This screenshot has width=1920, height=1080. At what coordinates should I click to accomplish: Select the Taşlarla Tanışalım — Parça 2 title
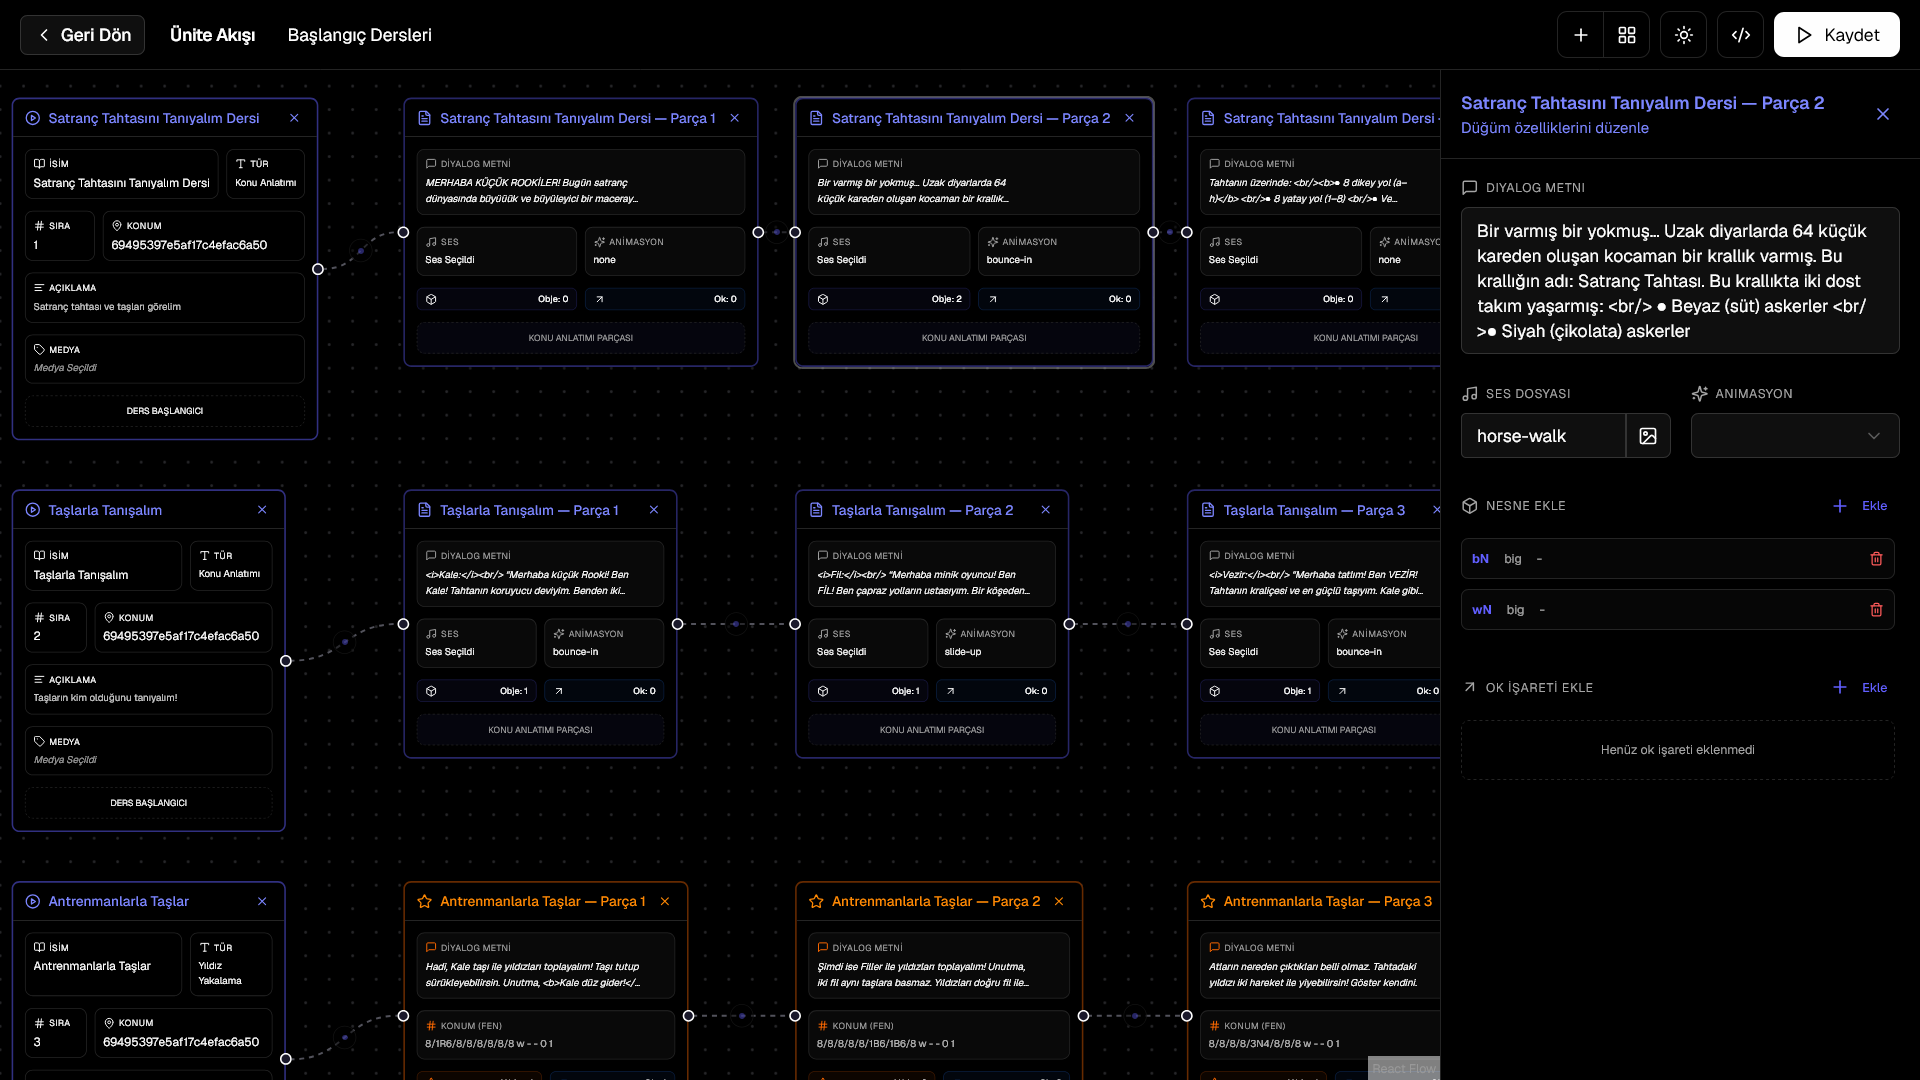(922, 510)
